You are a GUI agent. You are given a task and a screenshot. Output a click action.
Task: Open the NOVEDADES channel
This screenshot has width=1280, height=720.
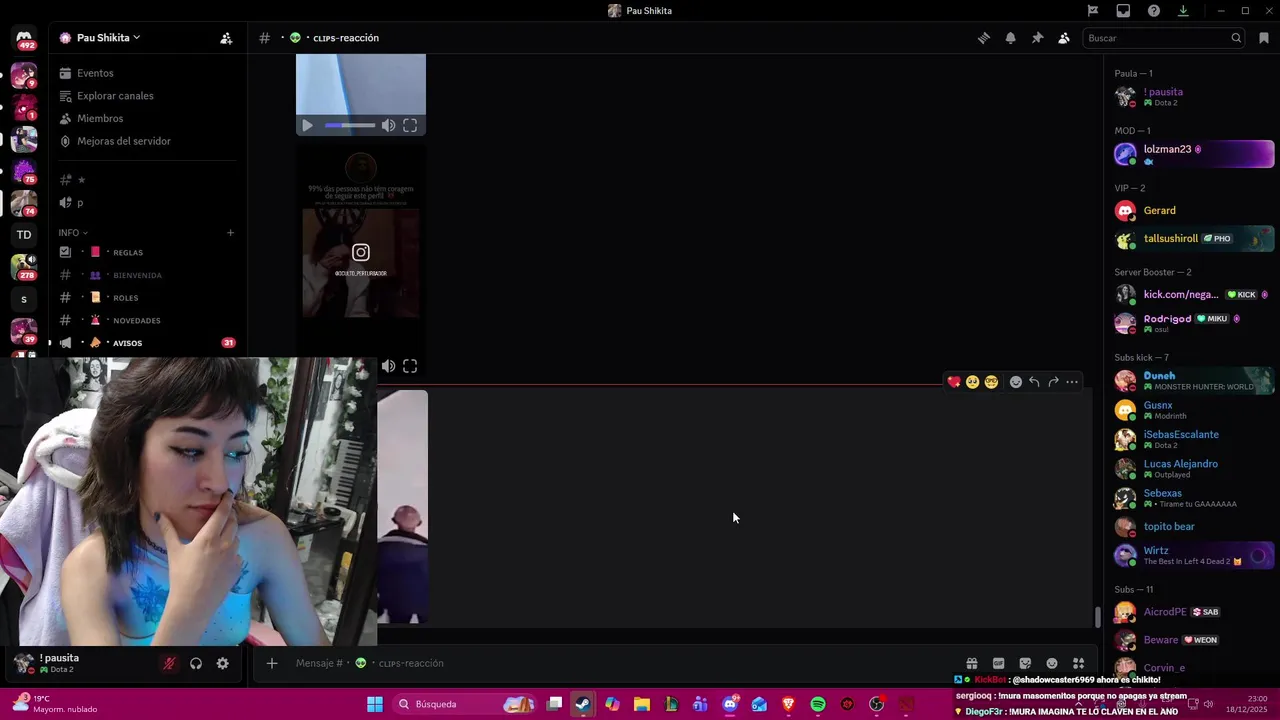[x=148, y=320]
